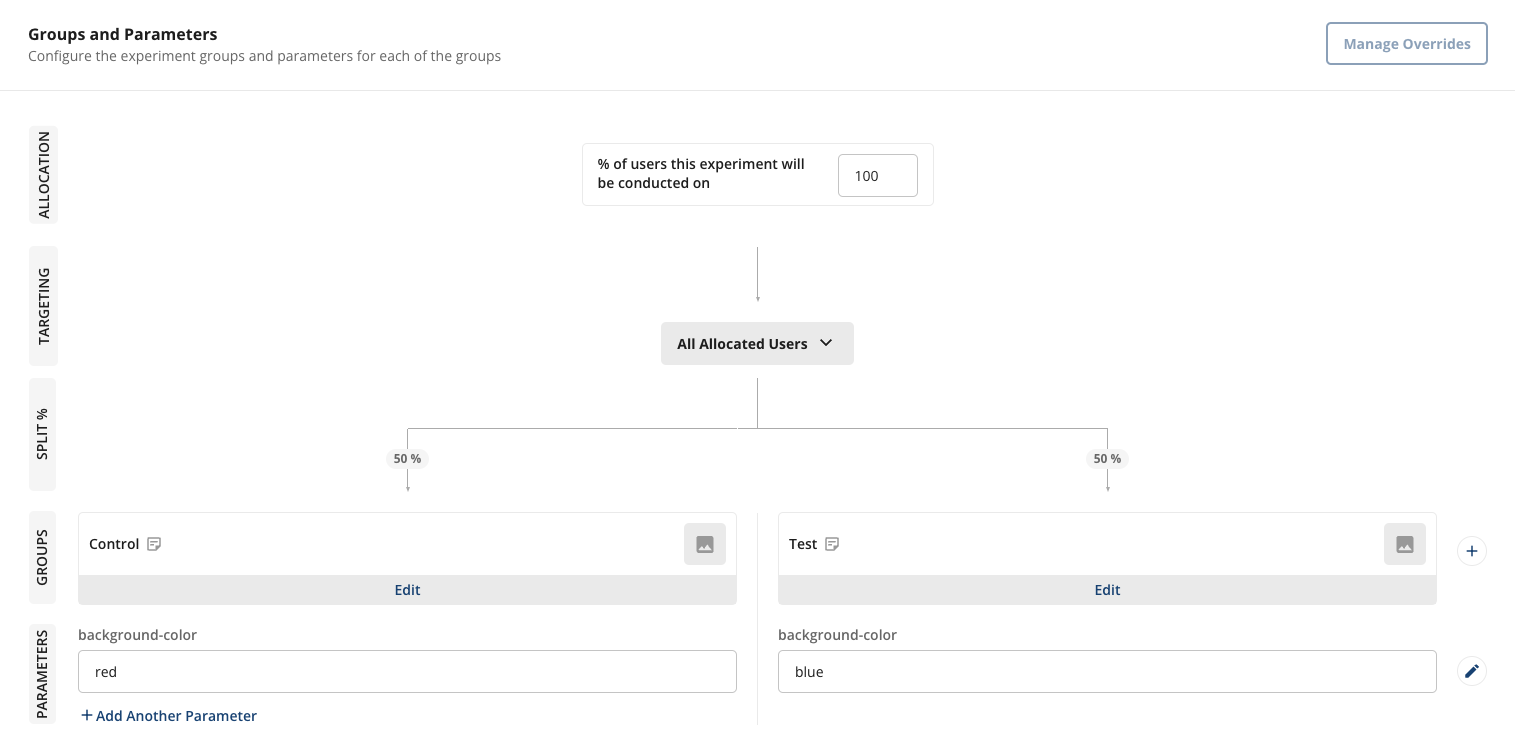The width and height of the screenshot is (1515, 749).
Task: Open the note icon beside Test
Action: 832,544
